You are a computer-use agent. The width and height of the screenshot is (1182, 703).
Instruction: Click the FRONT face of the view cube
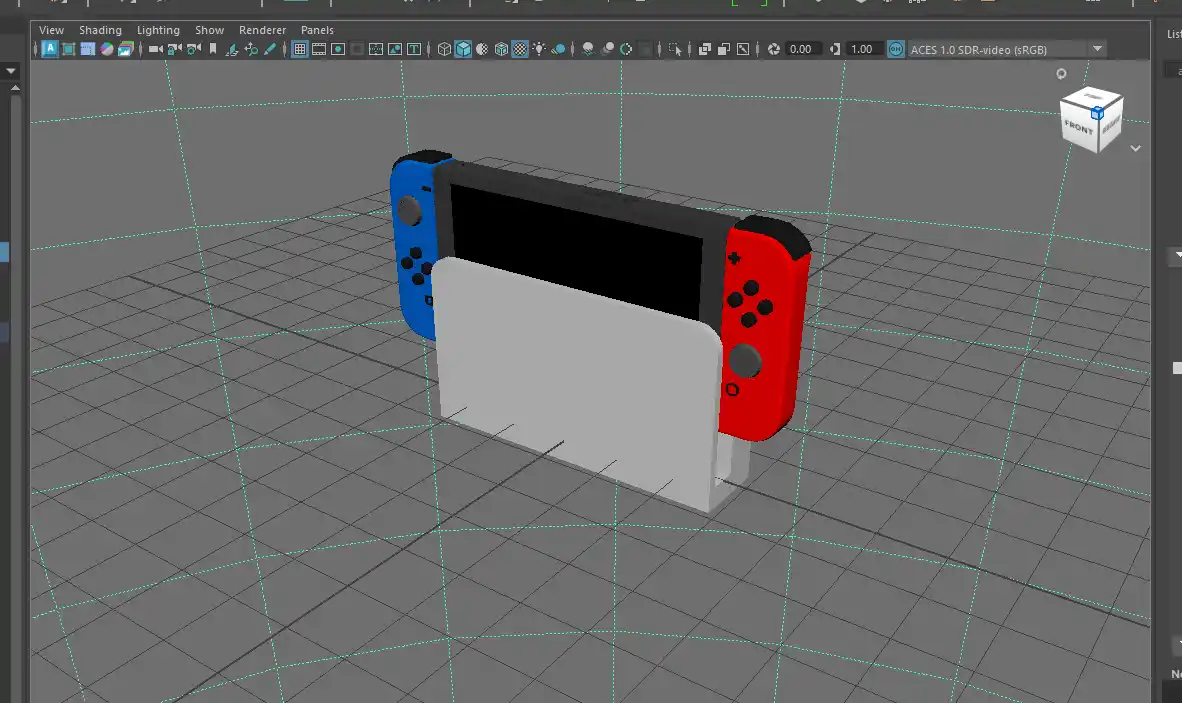point(1079,127)
